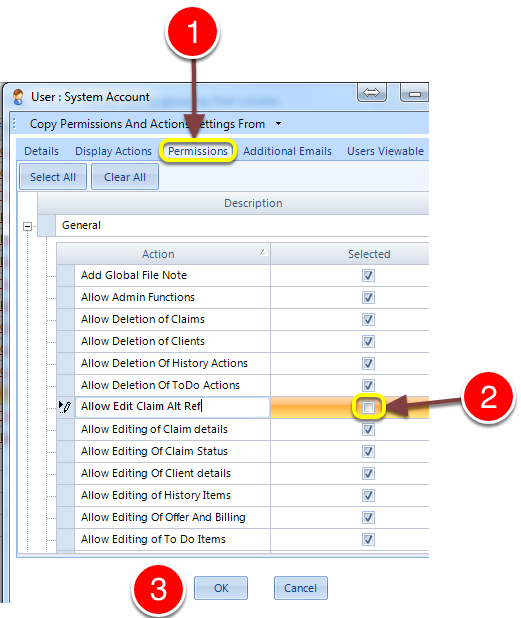Switch to the Permissions tab
Screen dimensions: 521x618
pos(198,151)
